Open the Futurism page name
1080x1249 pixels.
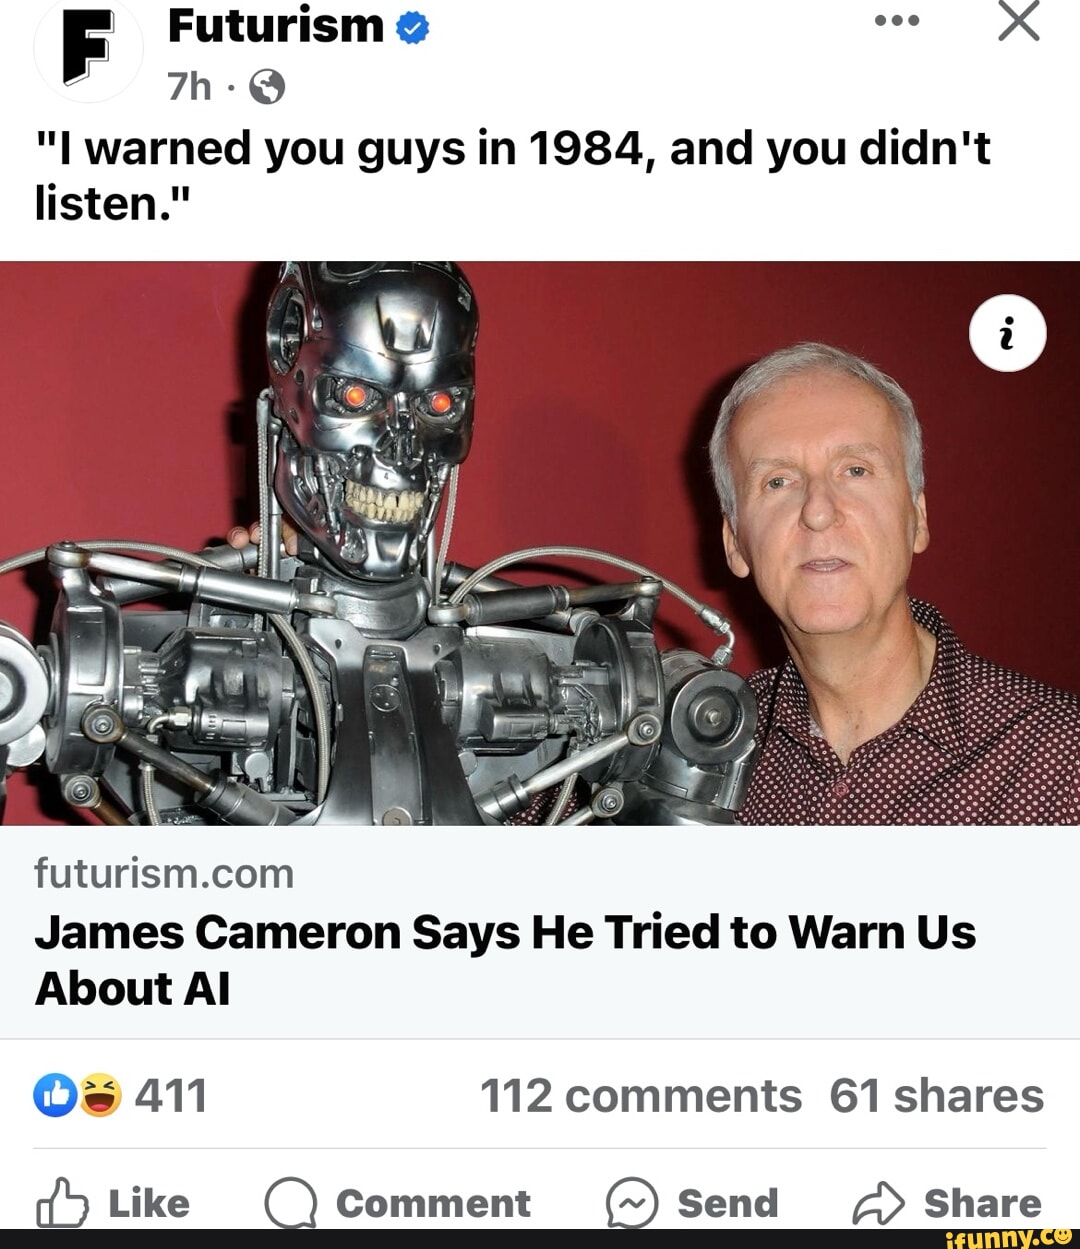point(275,27)
